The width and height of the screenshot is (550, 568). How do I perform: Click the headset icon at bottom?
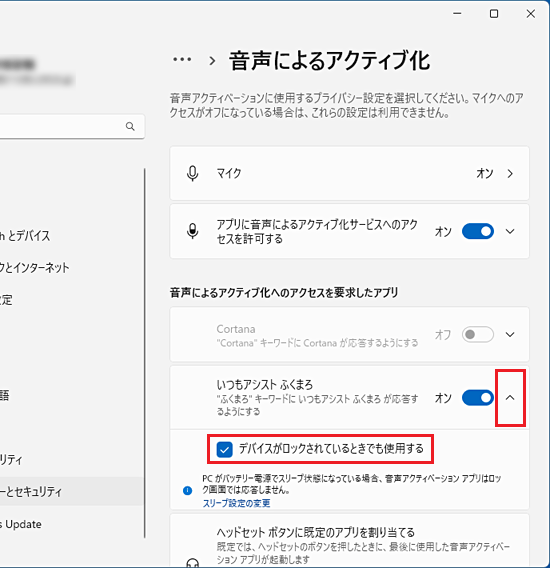pyautogui.click(x=192, y=563)
